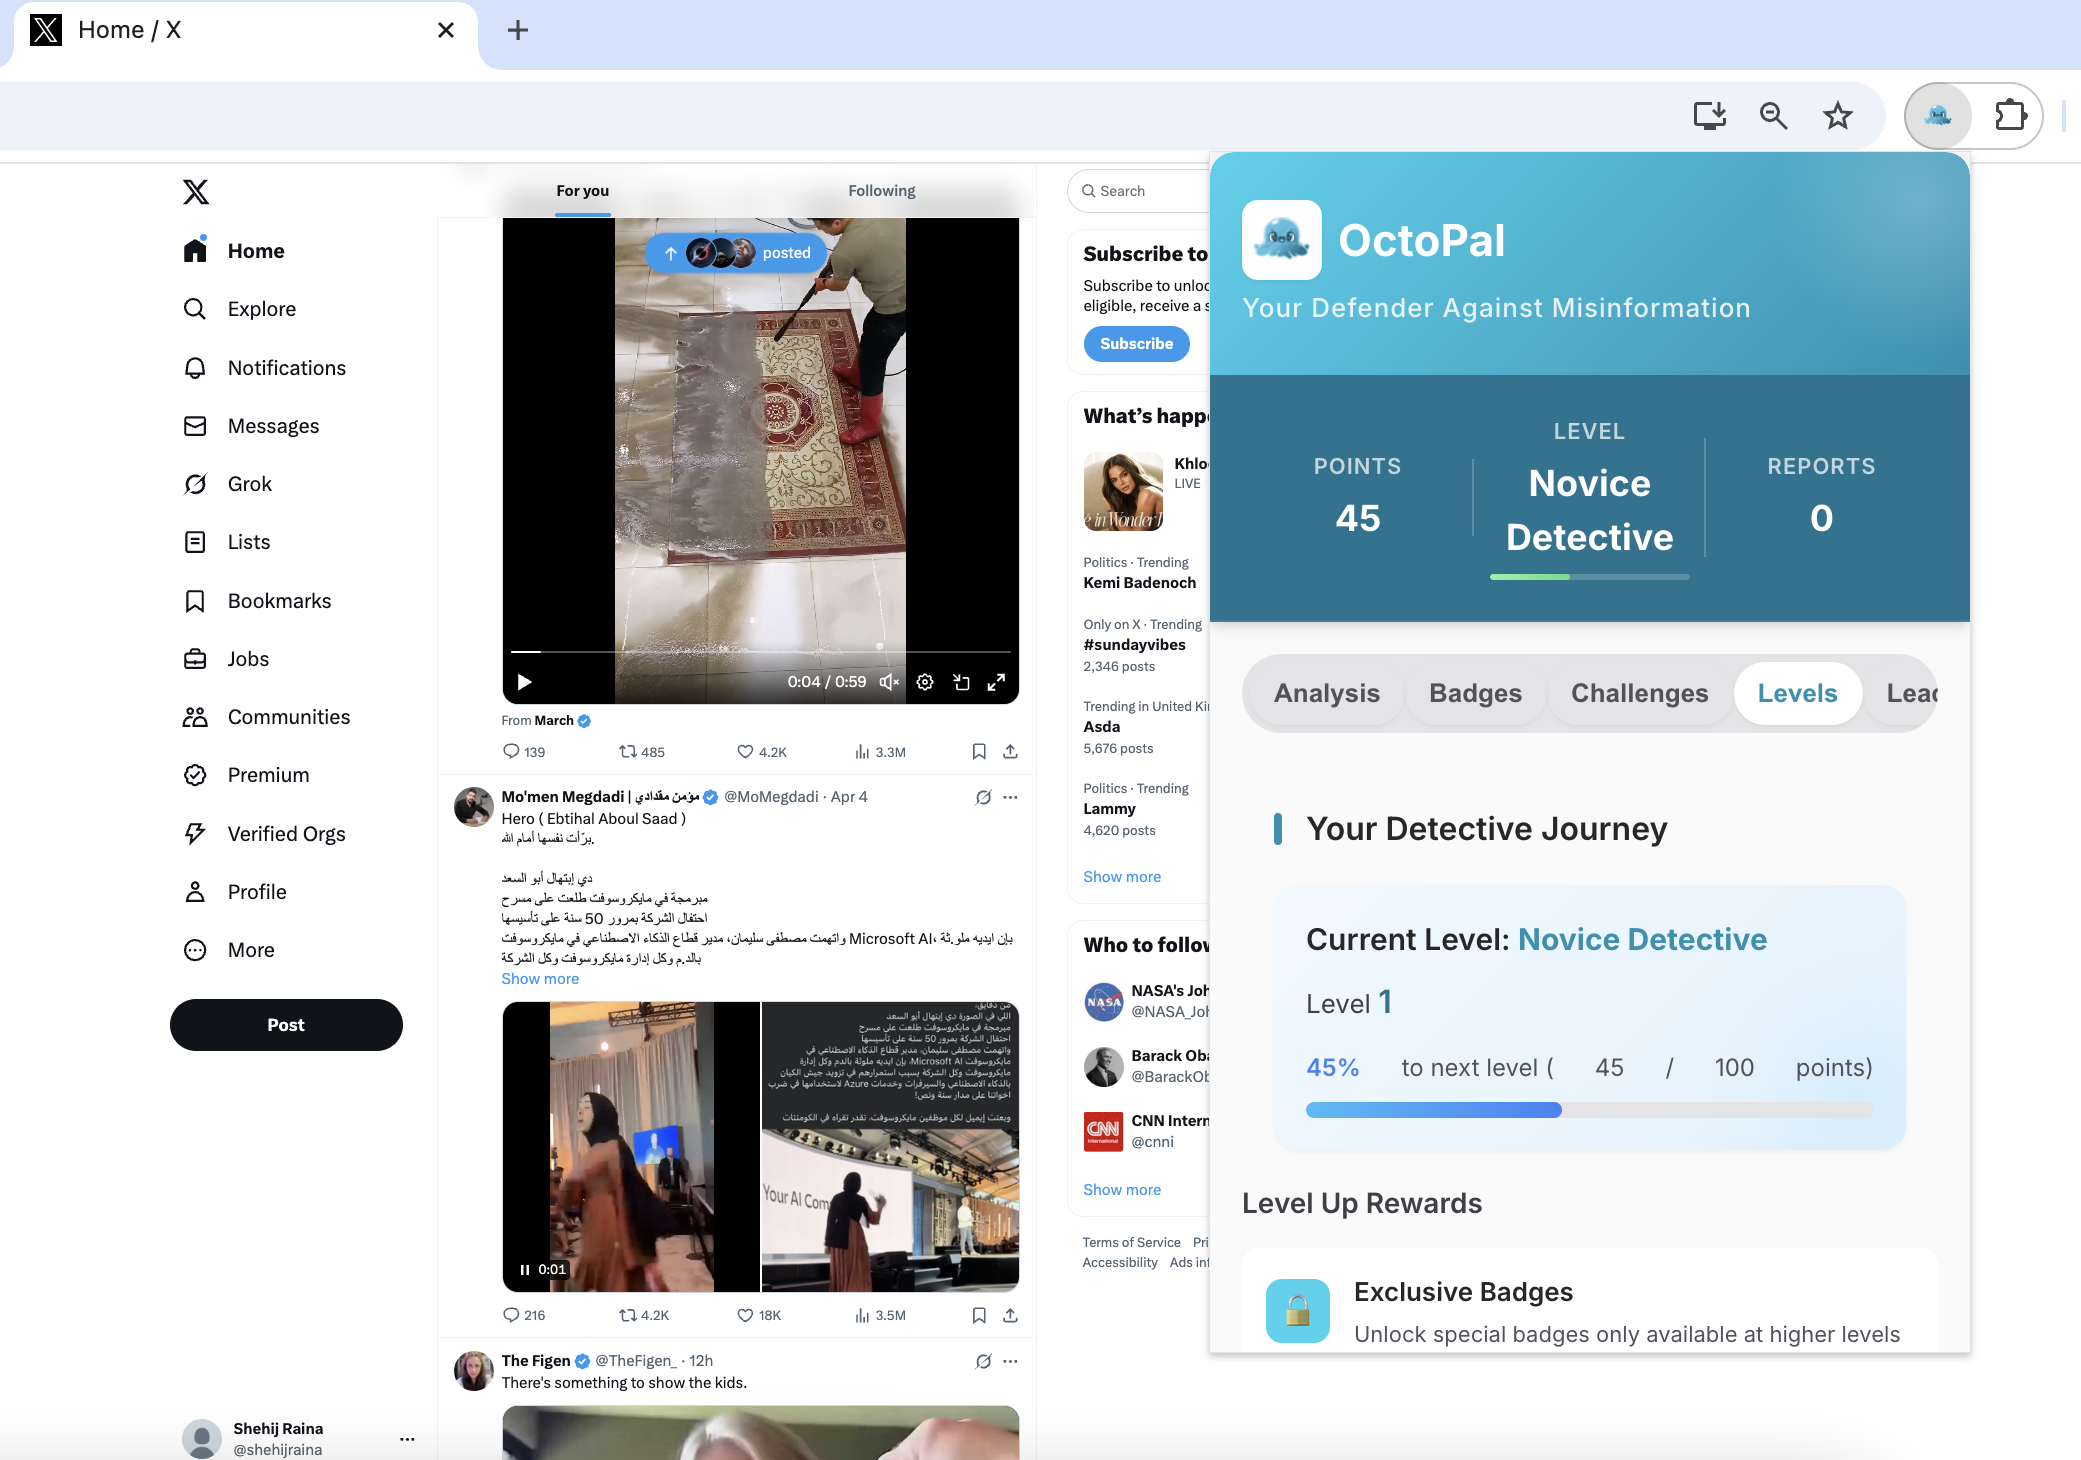The image size is (2081, 1460).
Task: Switch to the Following timeline tab
Action: tap(881, 191)
